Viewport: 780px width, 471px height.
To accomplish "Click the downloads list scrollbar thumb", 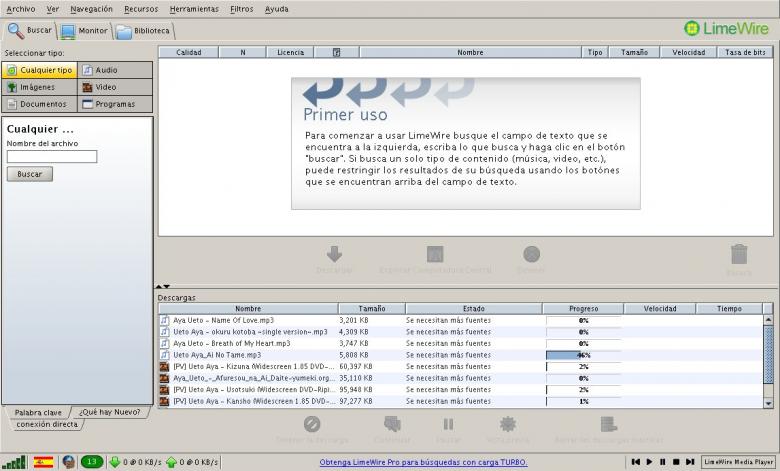I will click(x=768, y=354).
